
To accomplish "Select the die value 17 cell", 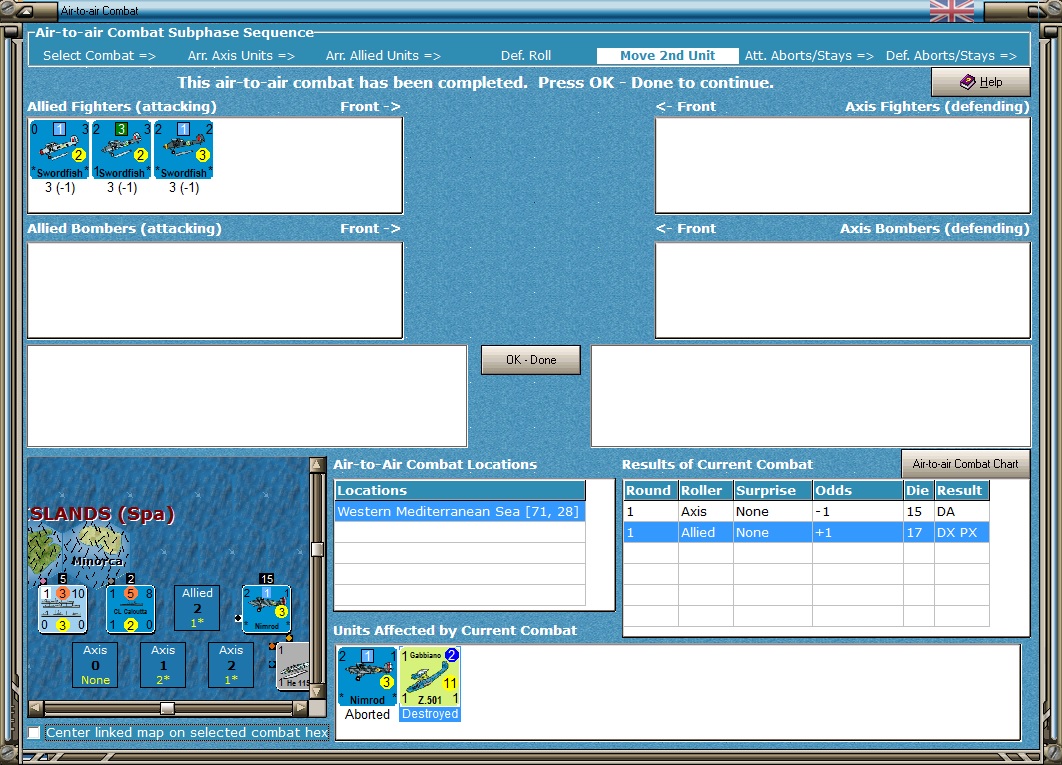I will pyautogui.click(x=918, y=533).
